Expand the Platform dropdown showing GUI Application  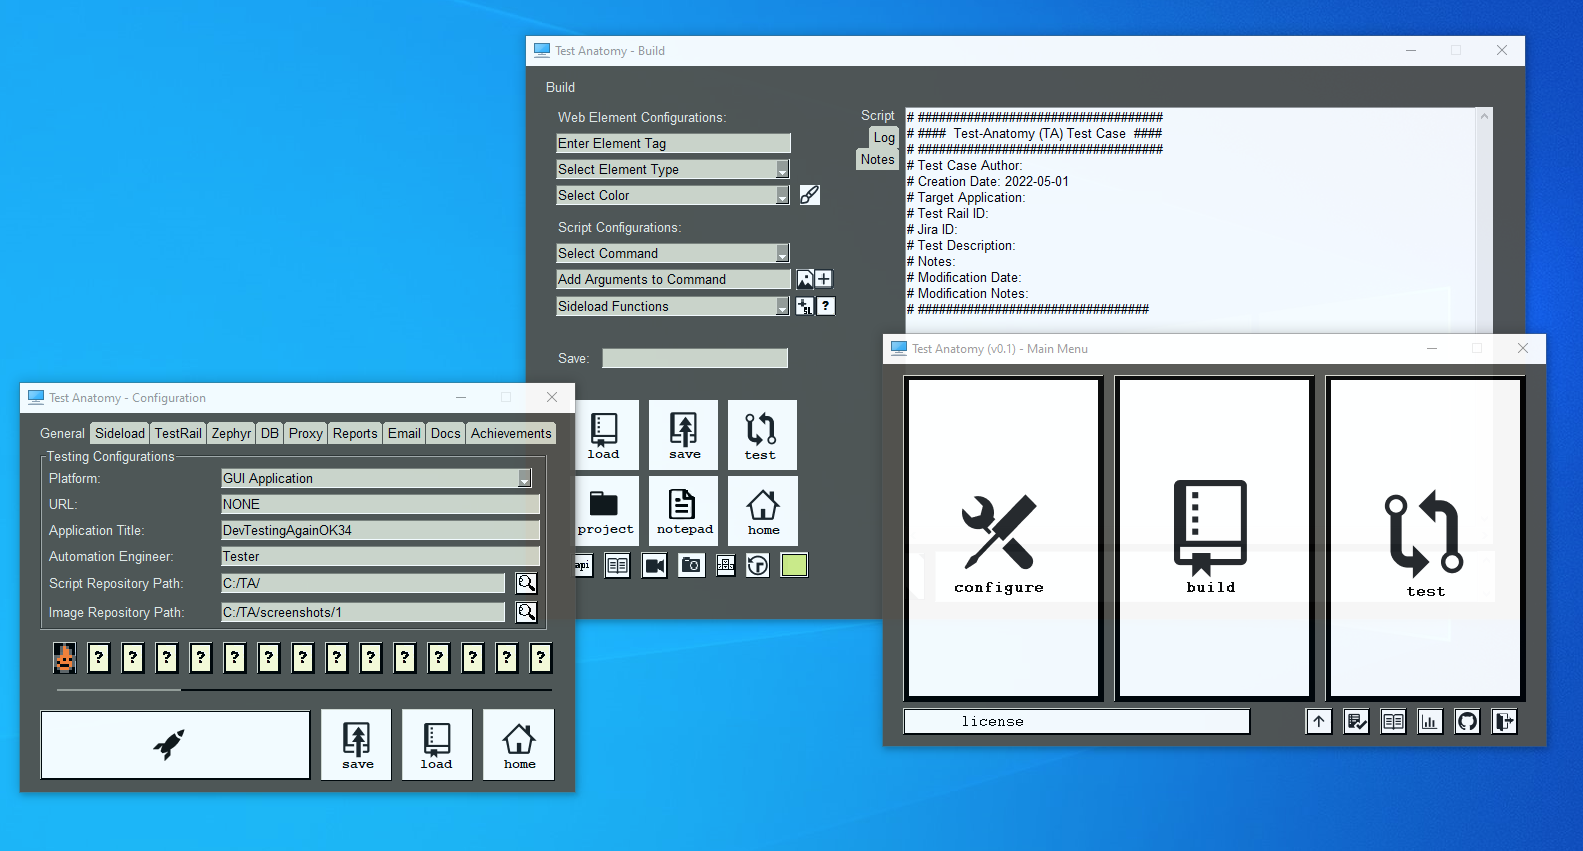(524, 479)
